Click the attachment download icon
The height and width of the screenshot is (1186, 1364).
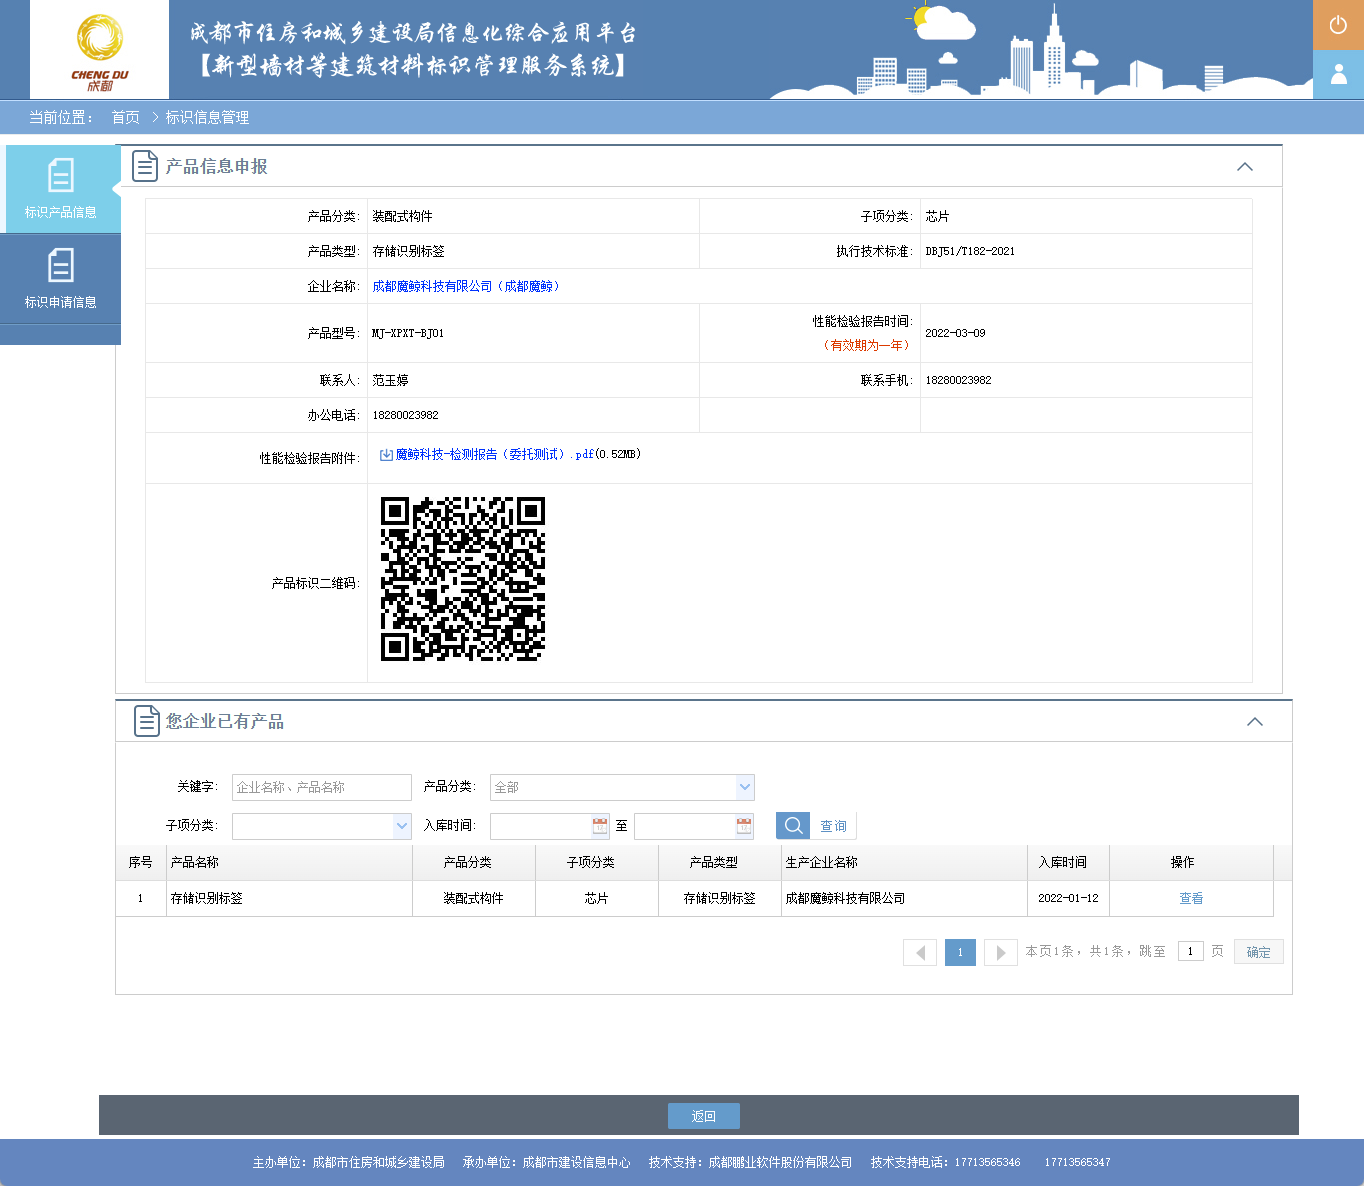[386, 455]
